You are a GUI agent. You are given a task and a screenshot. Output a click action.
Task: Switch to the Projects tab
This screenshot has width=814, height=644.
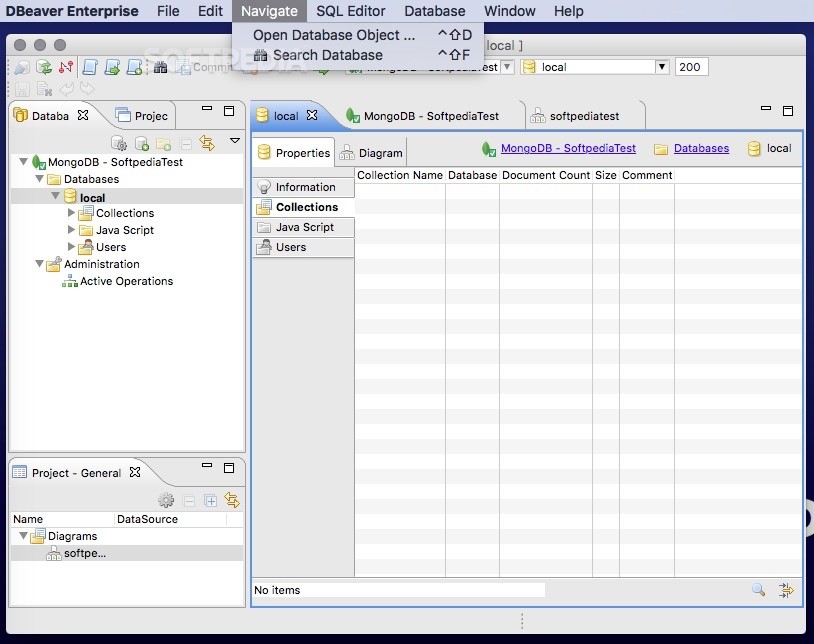click(142, 115)
